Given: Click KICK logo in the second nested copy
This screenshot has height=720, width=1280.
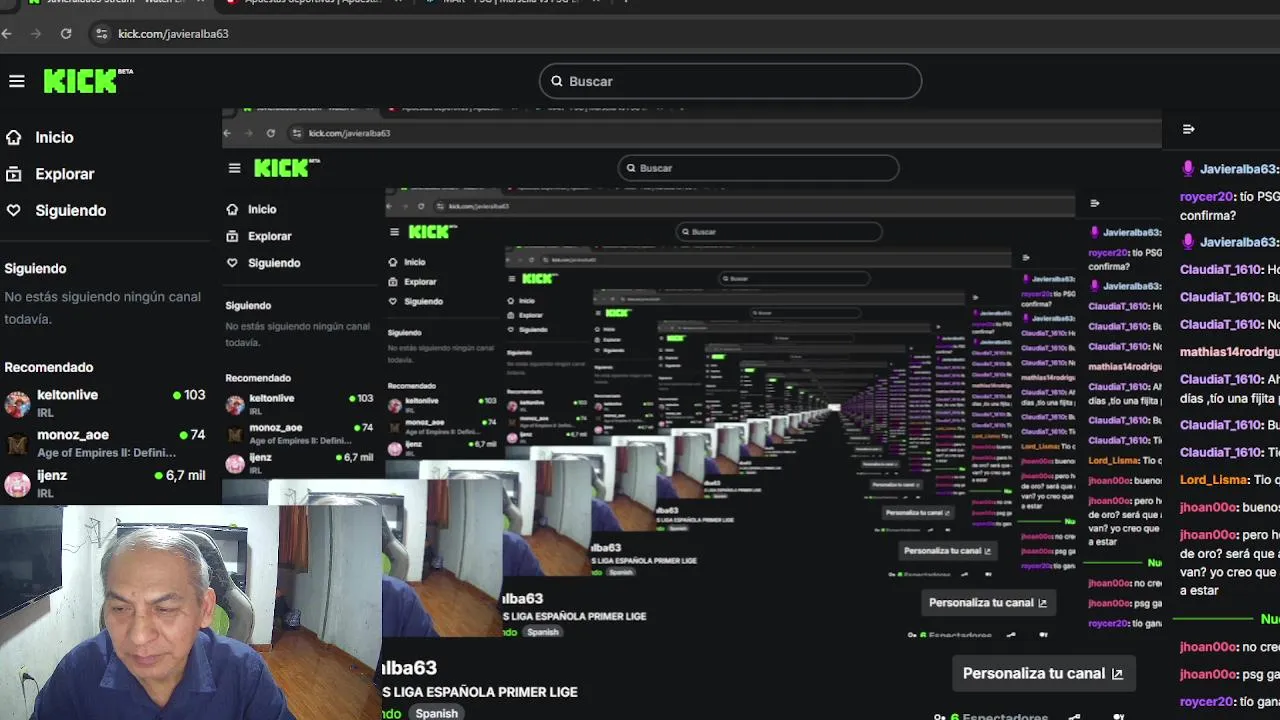Looking at the screenshot, I should tap(432, 231).
